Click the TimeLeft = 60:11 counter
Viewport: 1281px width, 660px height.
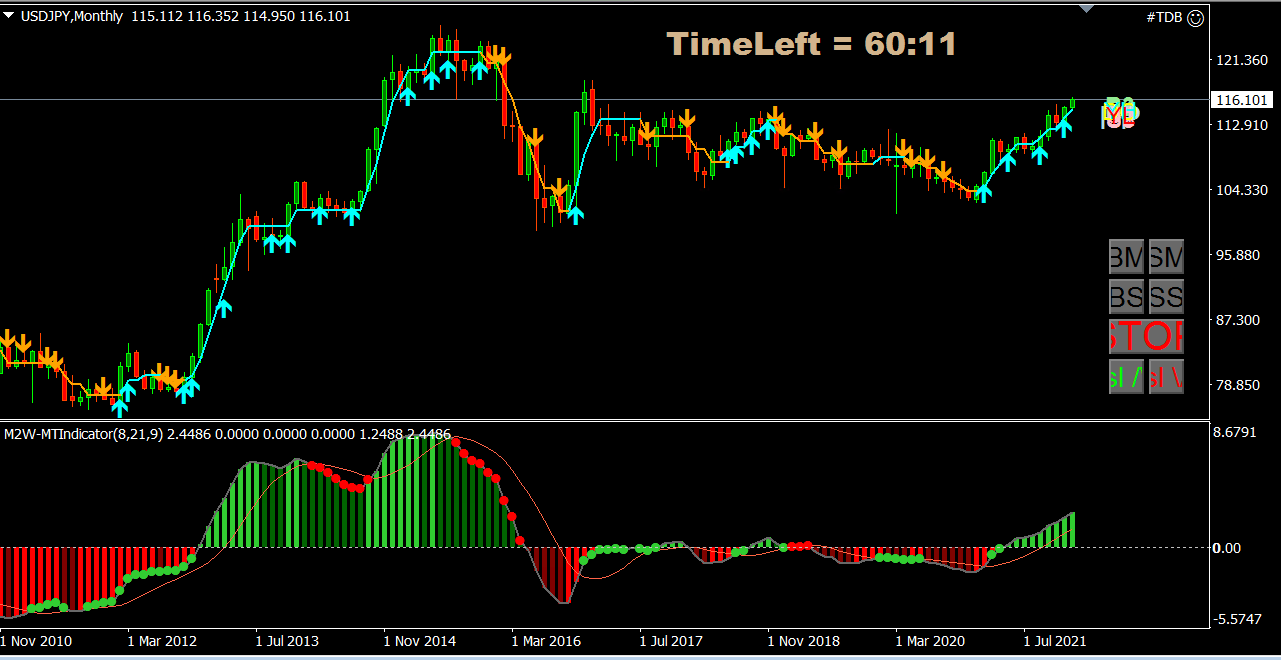pyautogui.click(x=812, y=44)
